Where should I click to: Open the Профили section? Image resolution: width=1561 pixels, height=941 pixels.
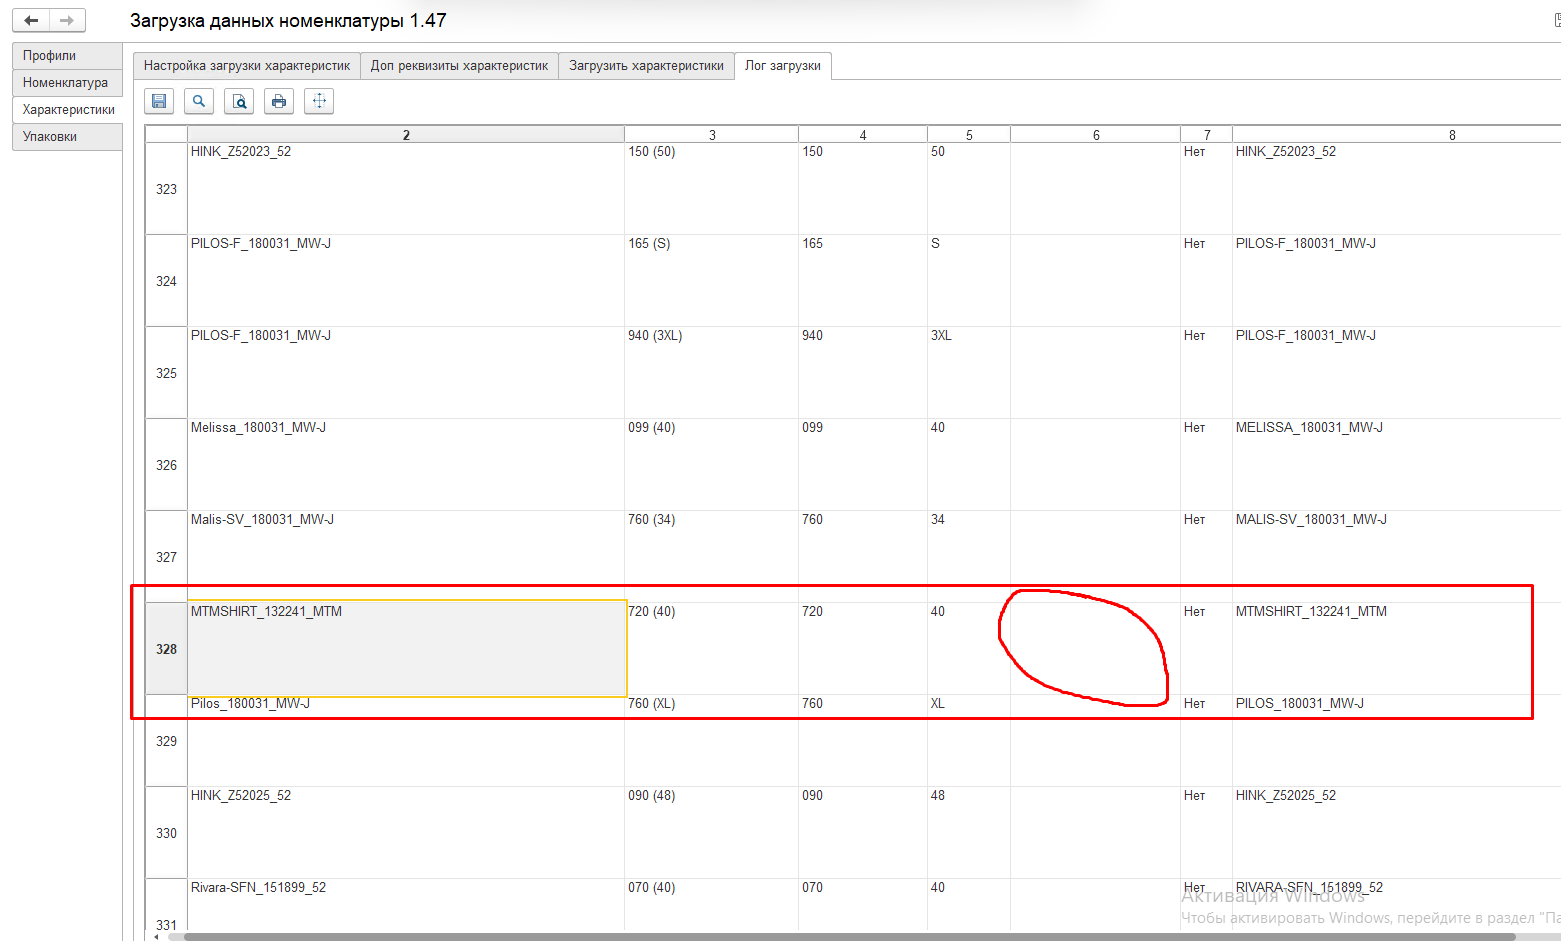(67, 56)
